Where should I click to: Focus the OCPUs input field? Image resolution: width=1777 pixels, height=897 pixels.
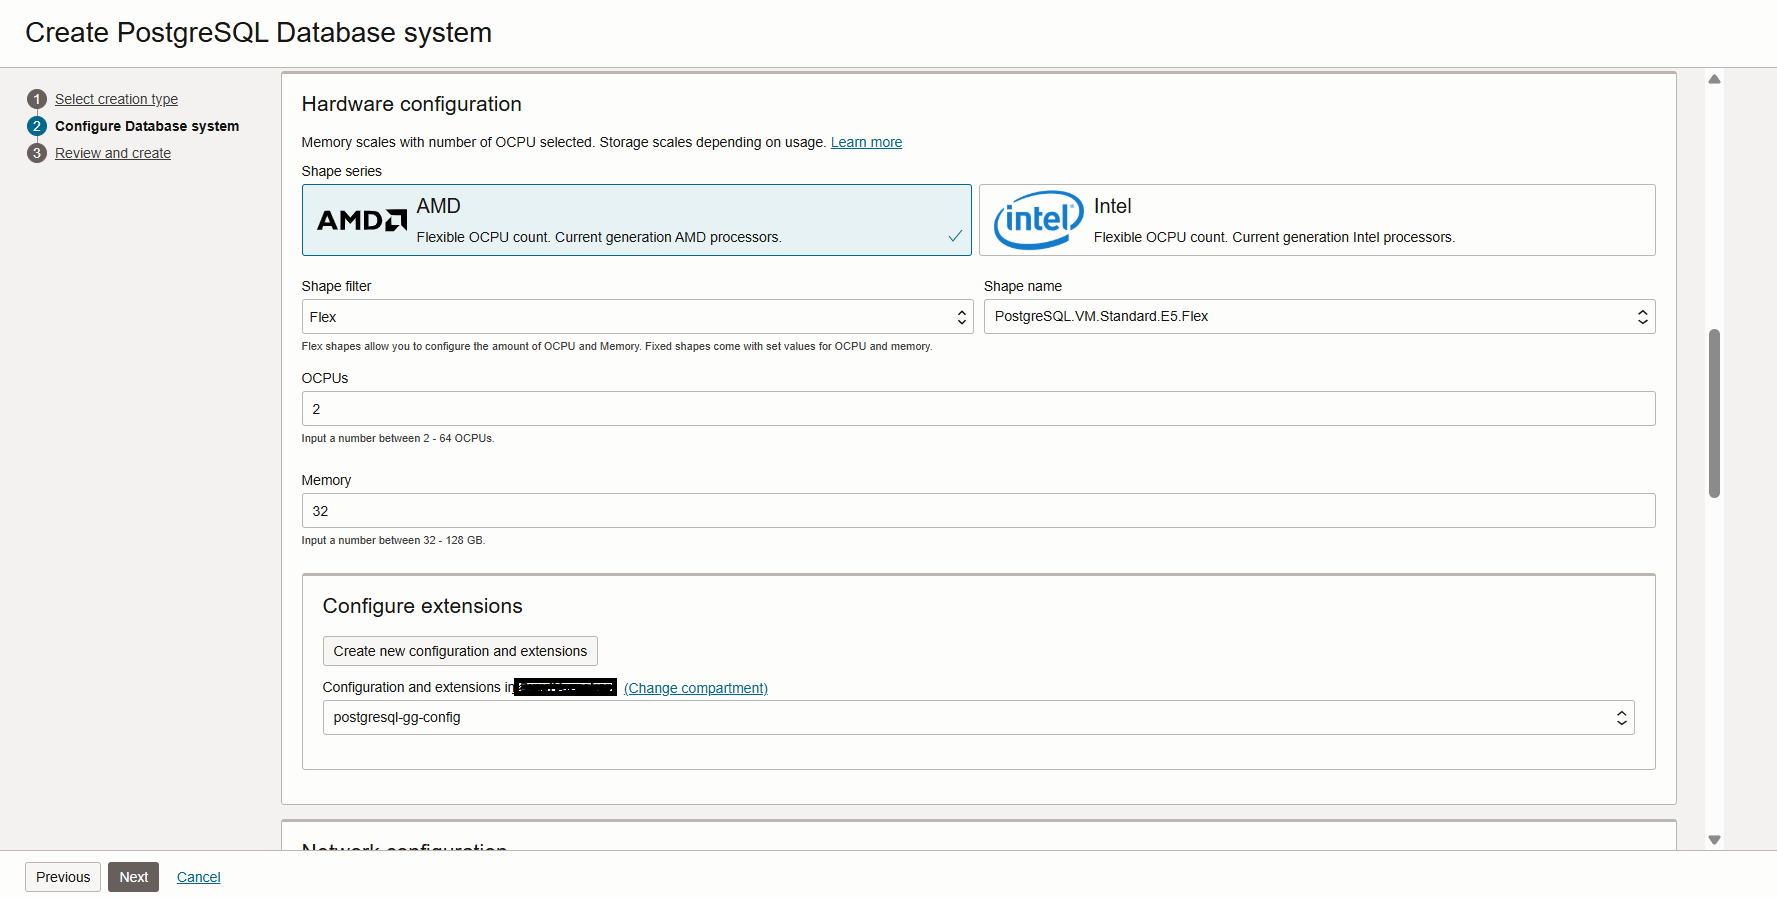tap(977, 409)
